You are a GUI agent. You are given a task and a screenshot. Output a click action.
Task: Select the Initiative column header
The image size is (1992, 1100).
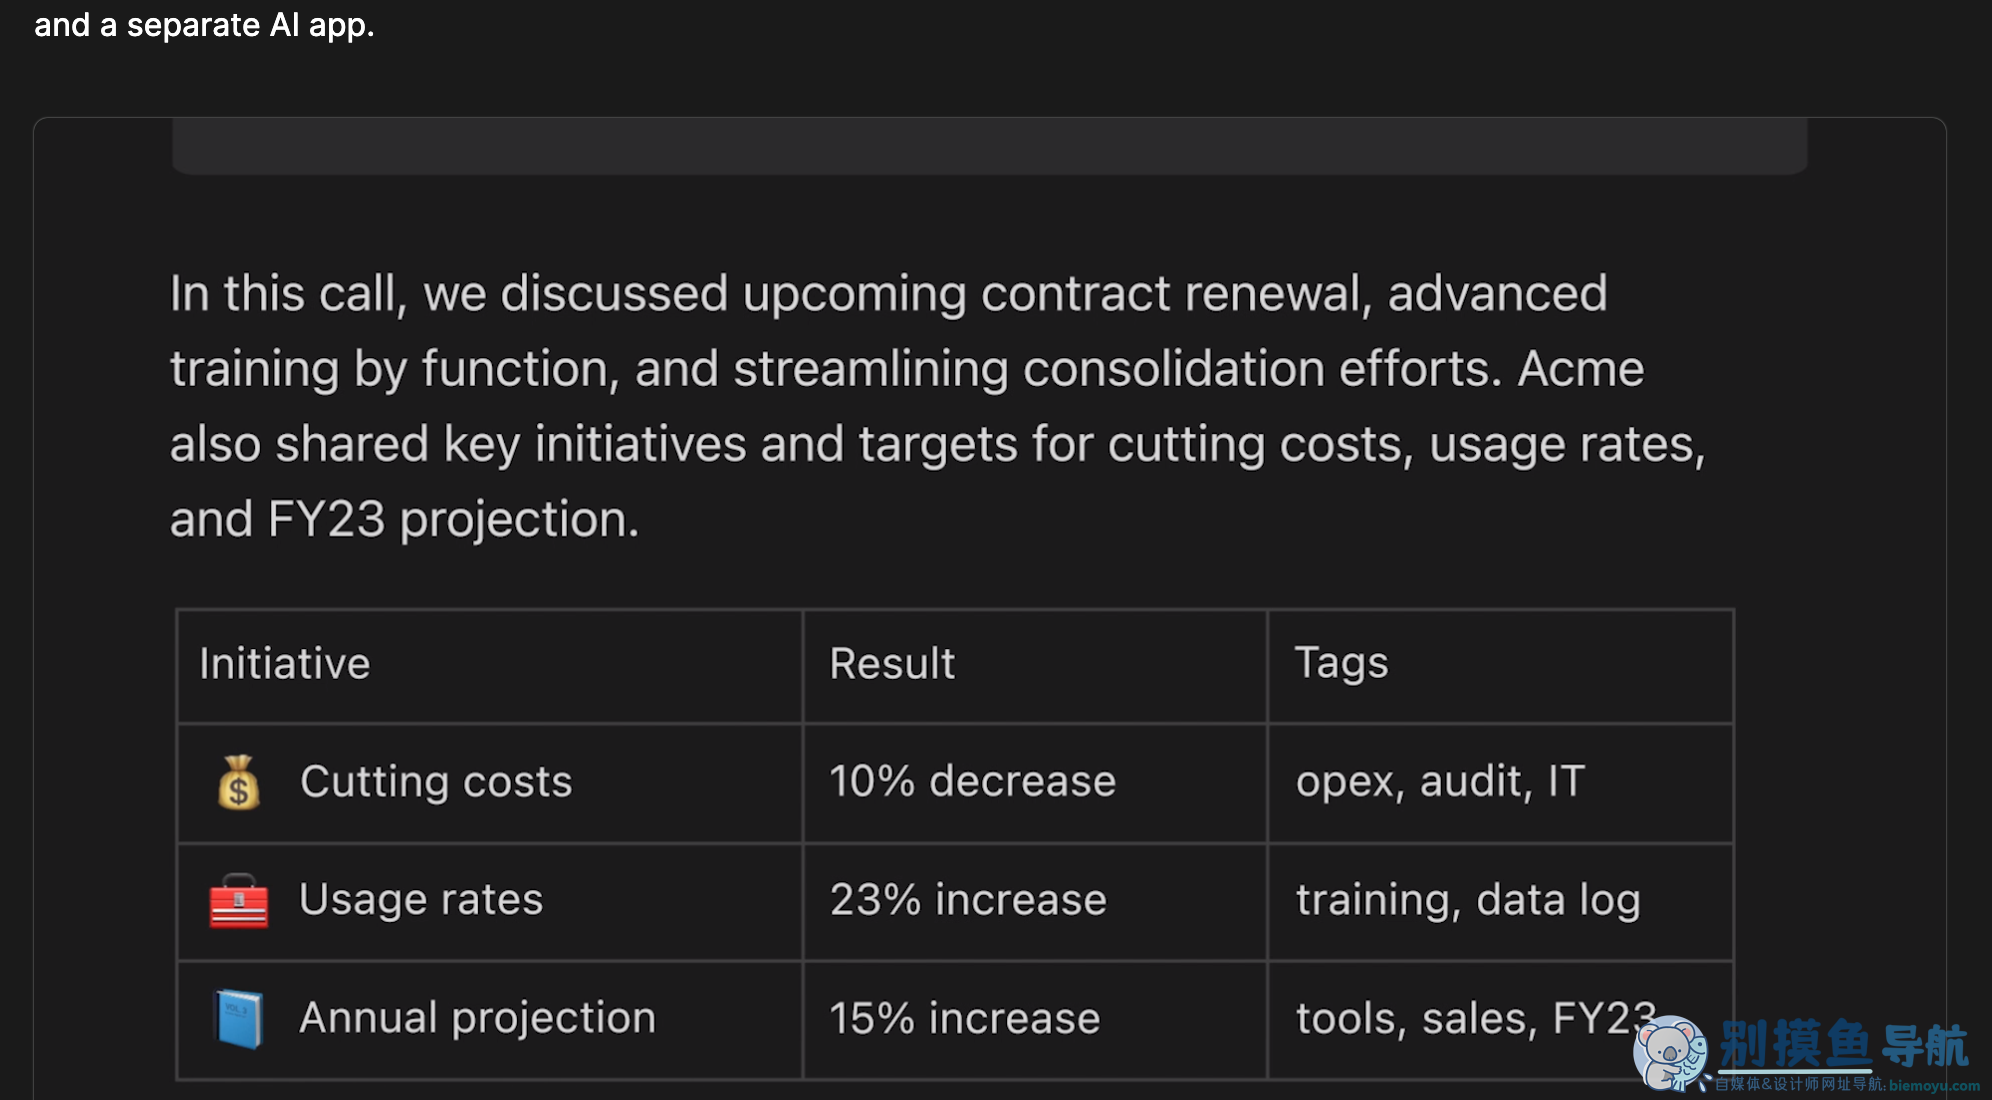click(490, 666)
